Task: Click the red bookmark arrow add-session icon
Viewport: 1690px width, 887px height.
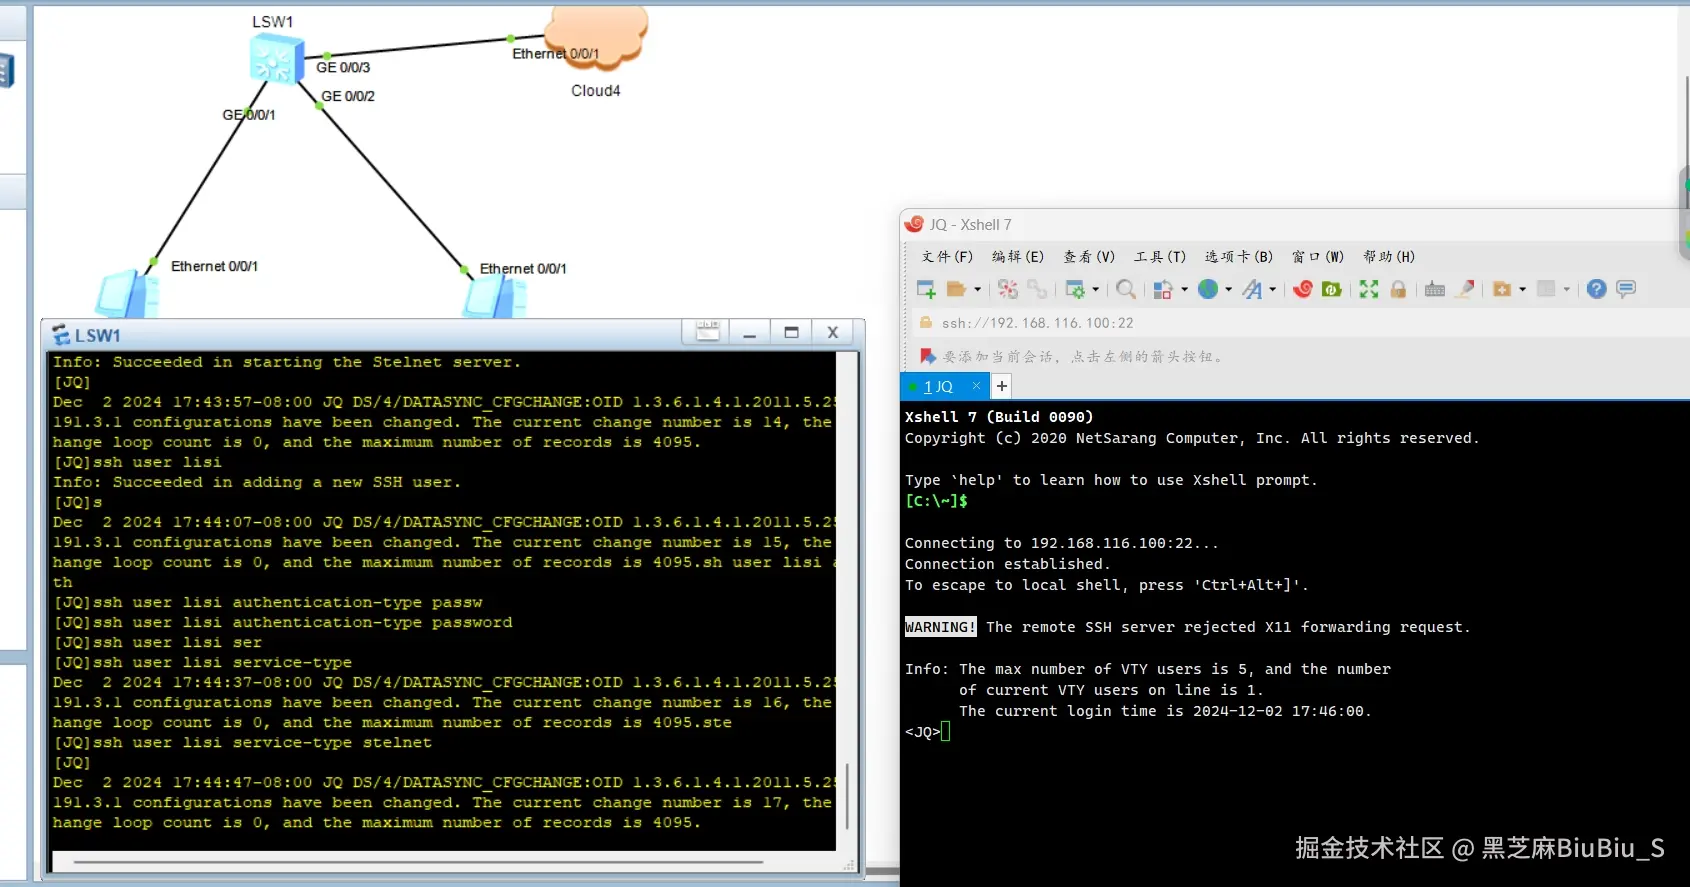Action: (927, 356)
